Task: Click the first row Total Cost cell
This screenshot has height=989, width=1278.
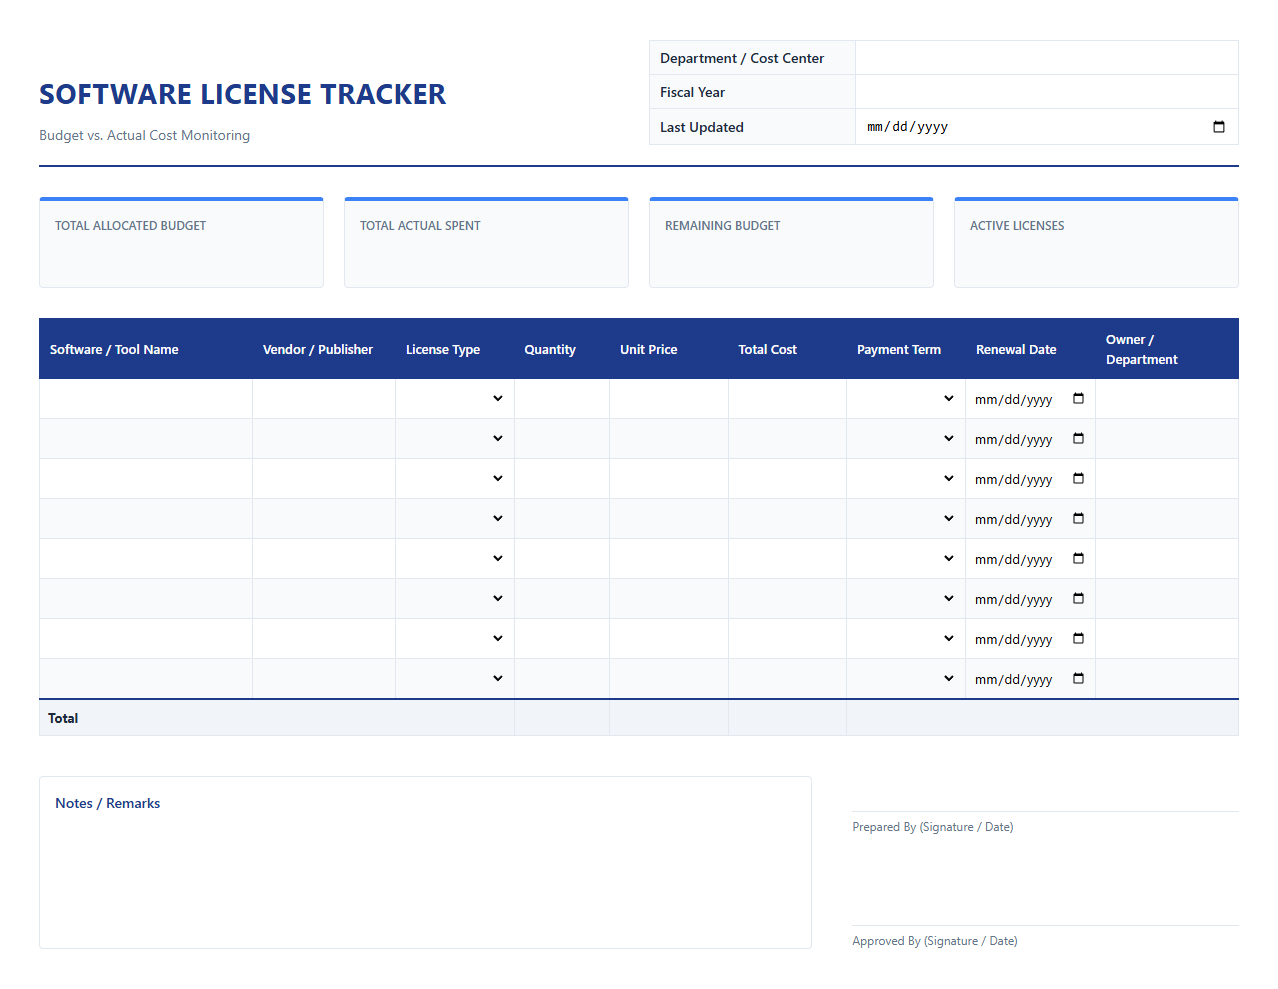Action: point(787,399)
